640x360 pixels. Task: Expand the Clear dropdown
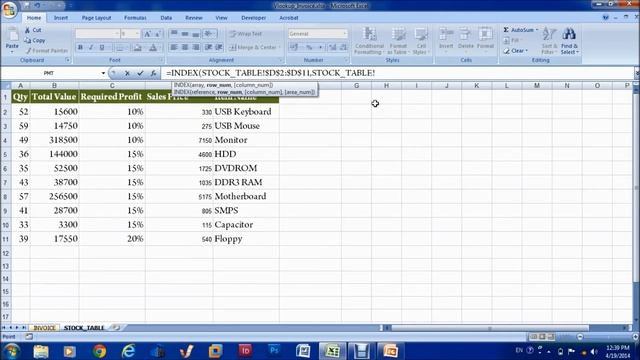[527, 51]
